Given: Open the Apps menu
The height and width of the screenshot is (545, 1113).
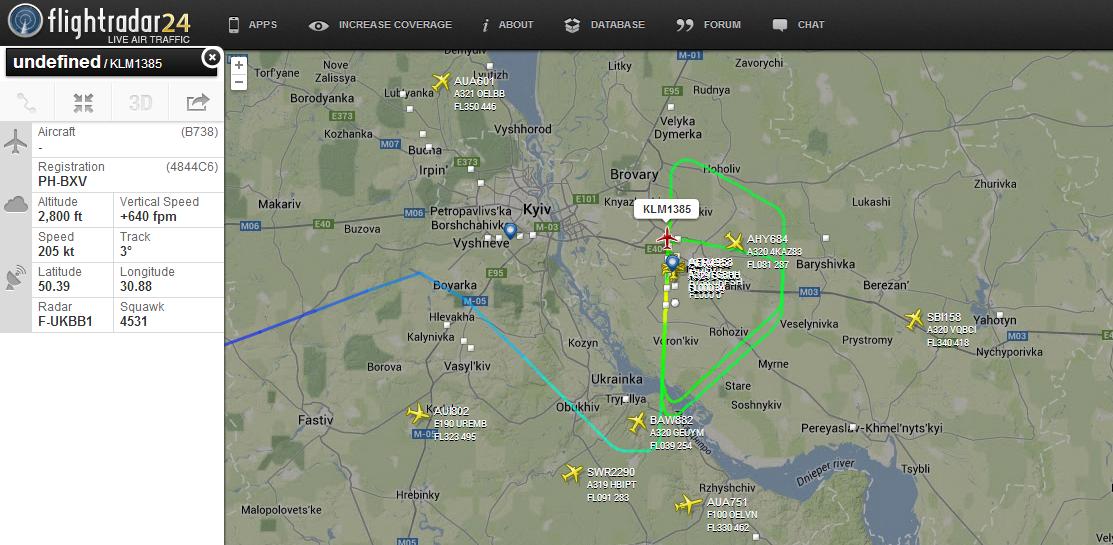Looking at the screenshot, I should pos(252,25).
